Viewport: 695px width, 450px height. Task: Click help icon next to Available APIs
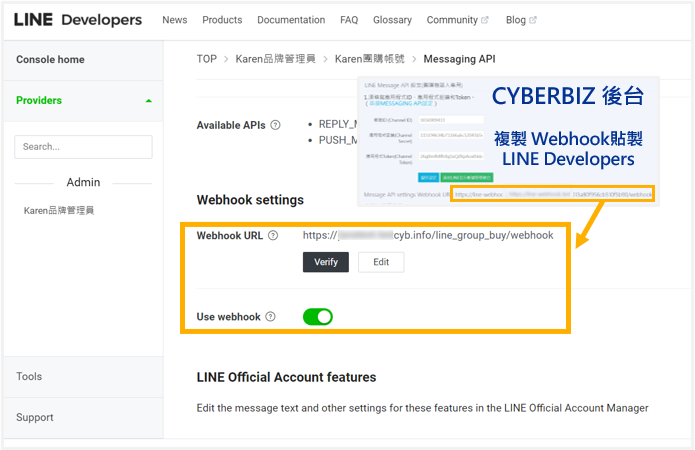[275, 125]
